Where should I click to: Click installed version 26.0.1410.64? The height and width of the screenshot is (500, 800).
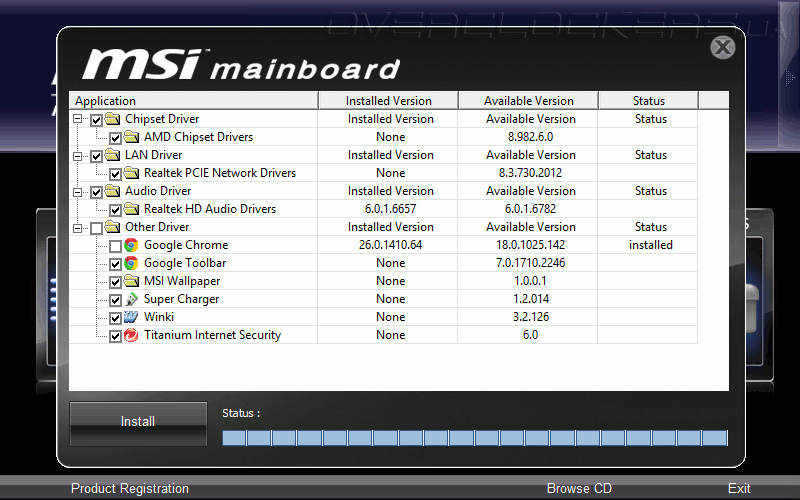(390, 245)
